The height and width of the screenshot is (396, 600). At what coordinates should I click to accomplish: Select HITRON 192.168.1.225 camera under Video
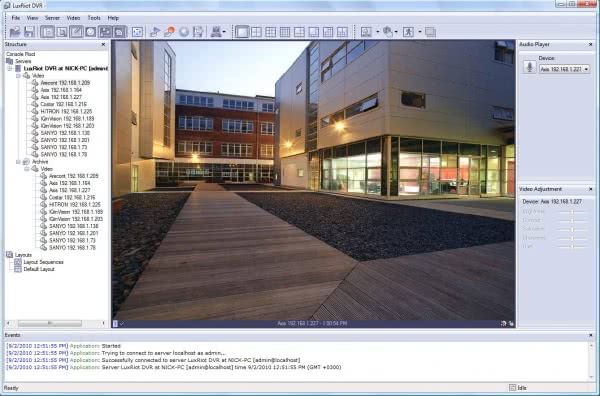[x=66, y=111]
